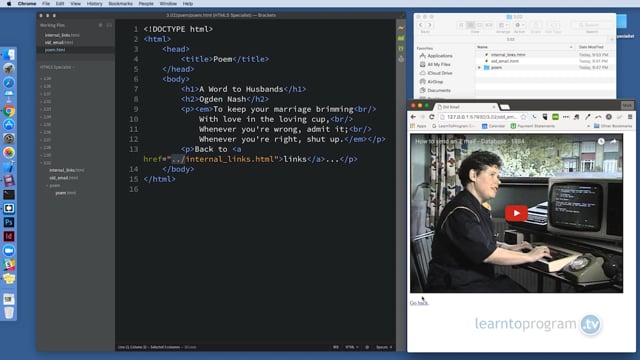Click the YouTube share arrow icon

pyautogui.click(x=613, y=141)
